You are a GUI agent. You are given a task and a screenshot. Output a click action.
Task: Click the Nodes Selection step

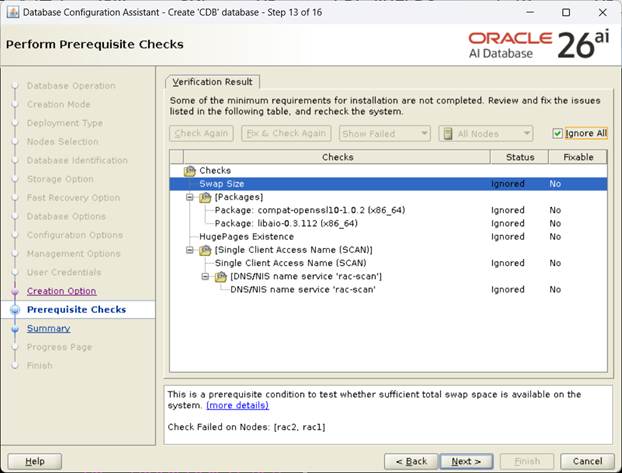point(62,142)
